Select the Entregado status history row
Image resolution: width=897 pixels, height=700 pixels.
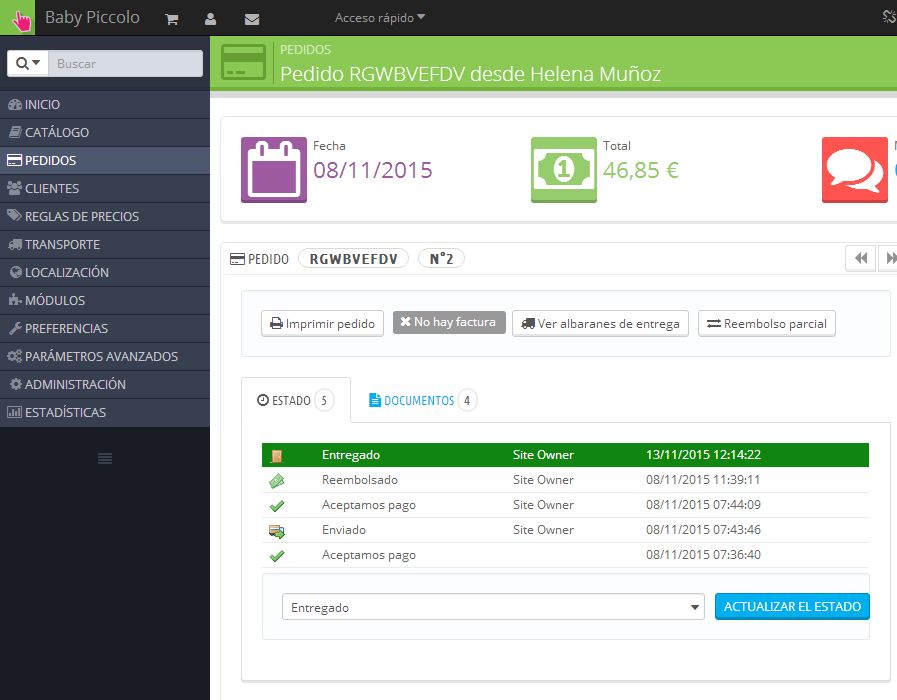point(565,455)
